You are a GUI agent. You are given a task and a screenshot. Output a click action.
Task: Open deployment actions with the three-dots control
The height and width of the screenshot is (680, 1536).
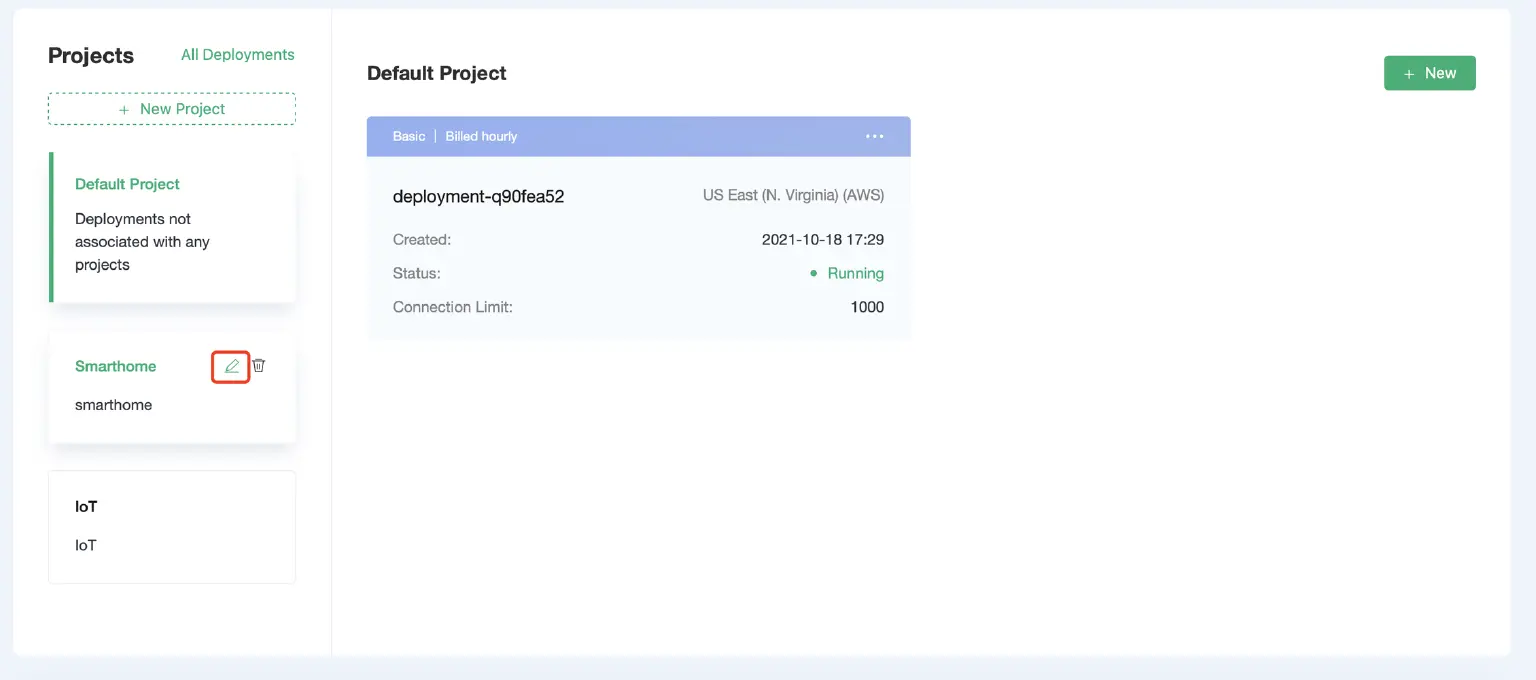875,136
